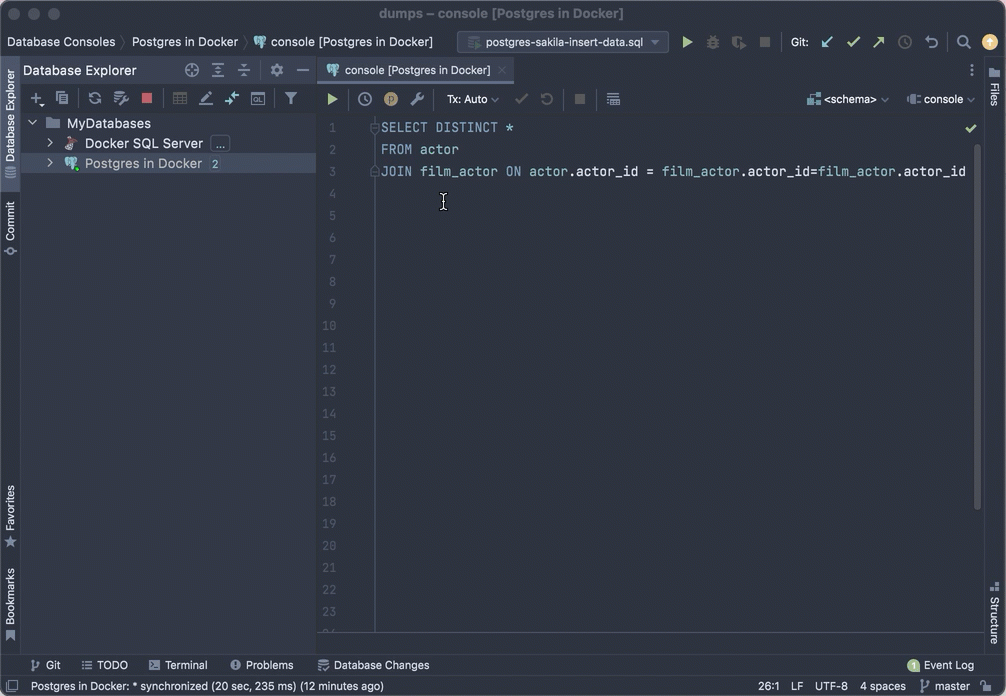This screenshot has height=696, width=1006.
Task: Toggle the filter icon in Database Explorer
Action: coord(291,98)
